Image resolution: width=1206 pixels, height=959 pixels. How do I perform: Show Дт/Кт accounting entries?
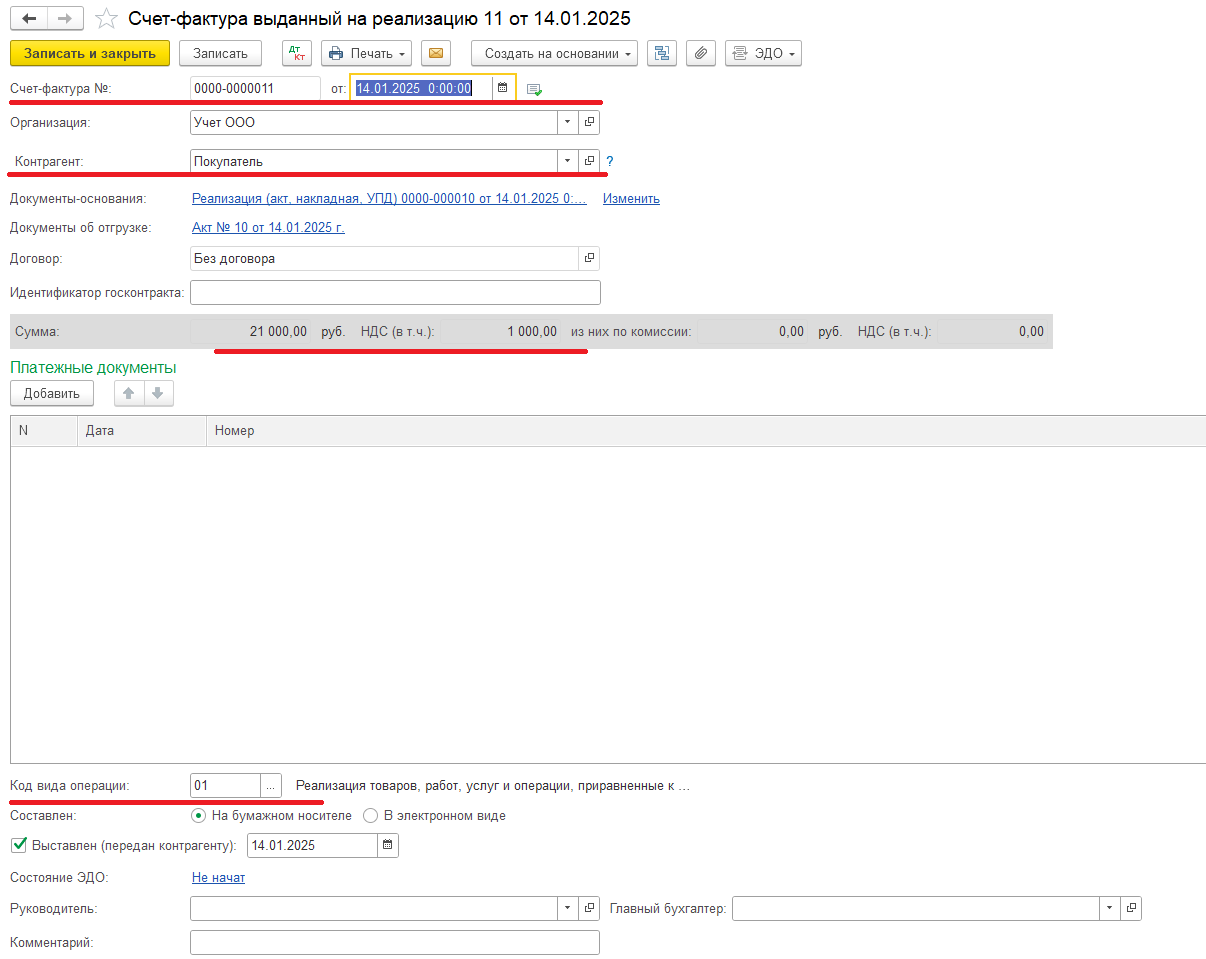point(297,53)
